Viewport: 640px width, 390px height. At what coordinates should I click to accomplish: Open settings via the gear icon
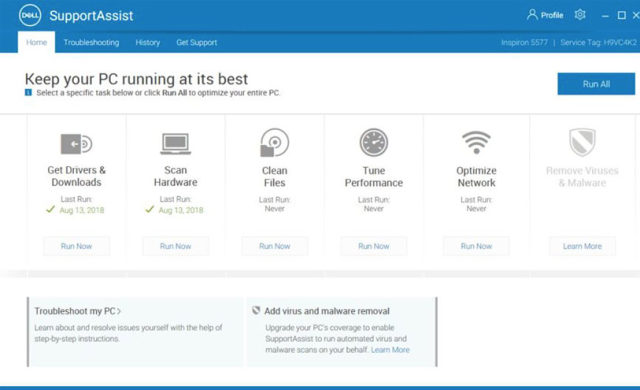(x=580, y=15)
